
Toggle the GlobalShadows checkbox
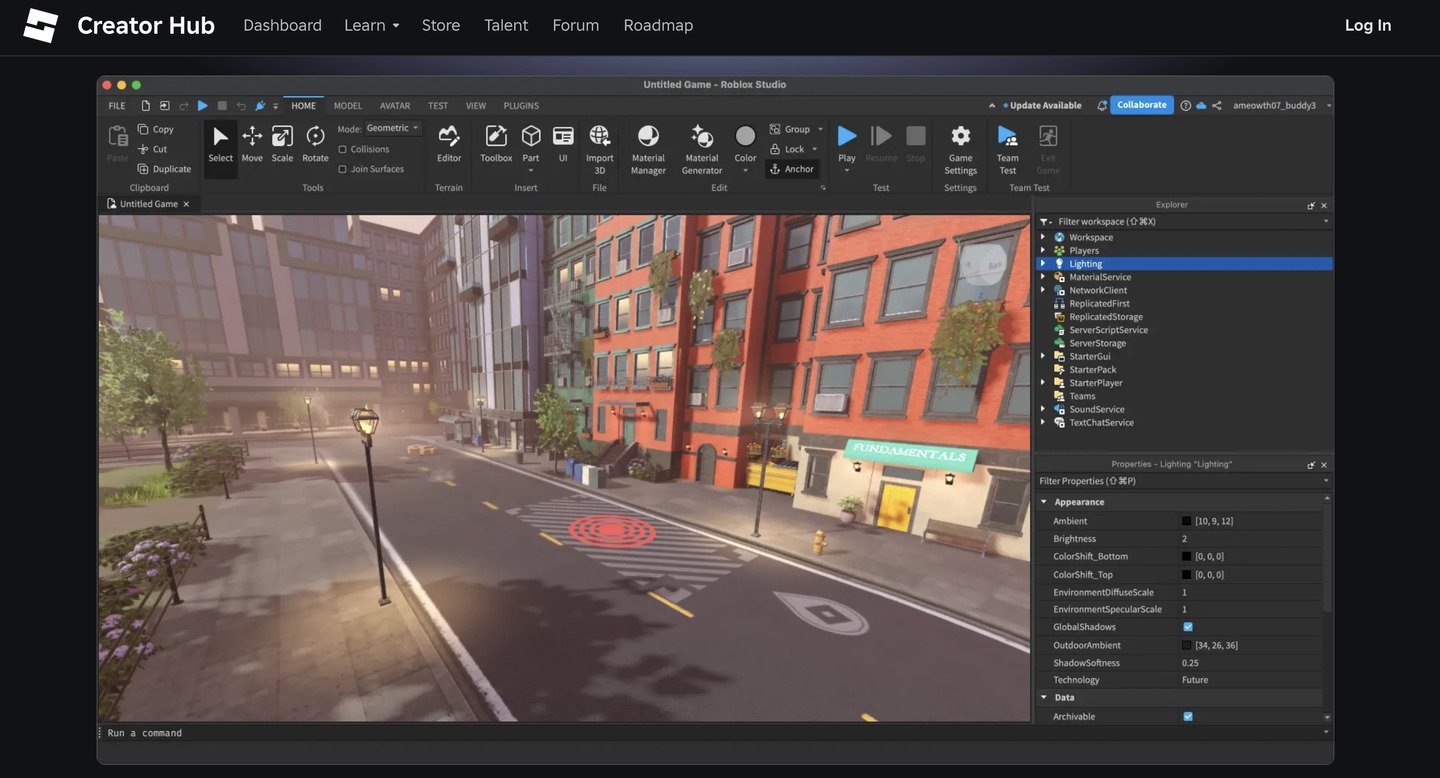point(1188,627)
